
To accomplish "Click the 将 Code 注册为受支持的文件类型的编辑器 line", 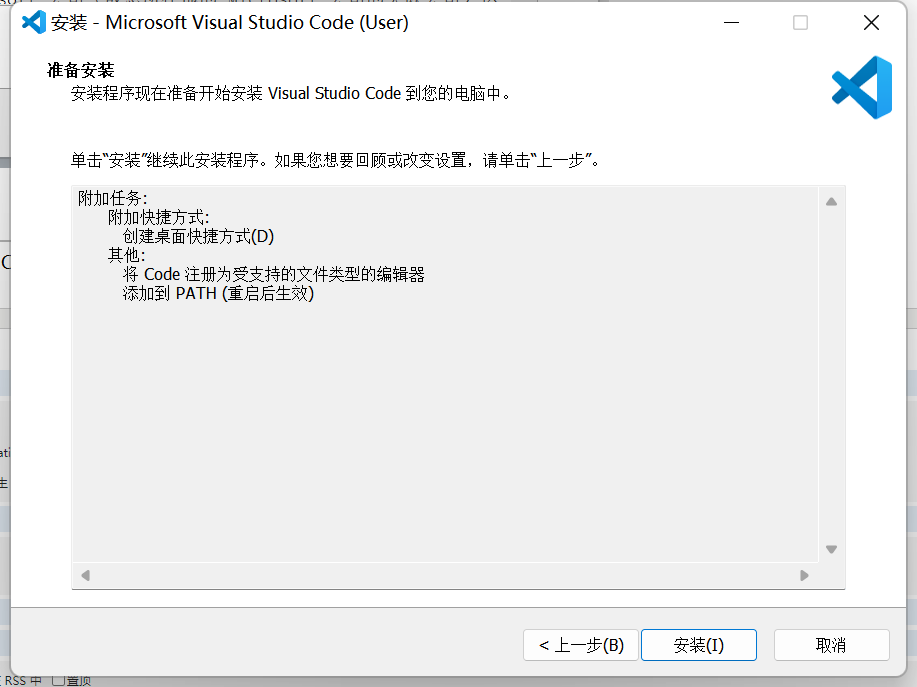I will coord(273,274).
